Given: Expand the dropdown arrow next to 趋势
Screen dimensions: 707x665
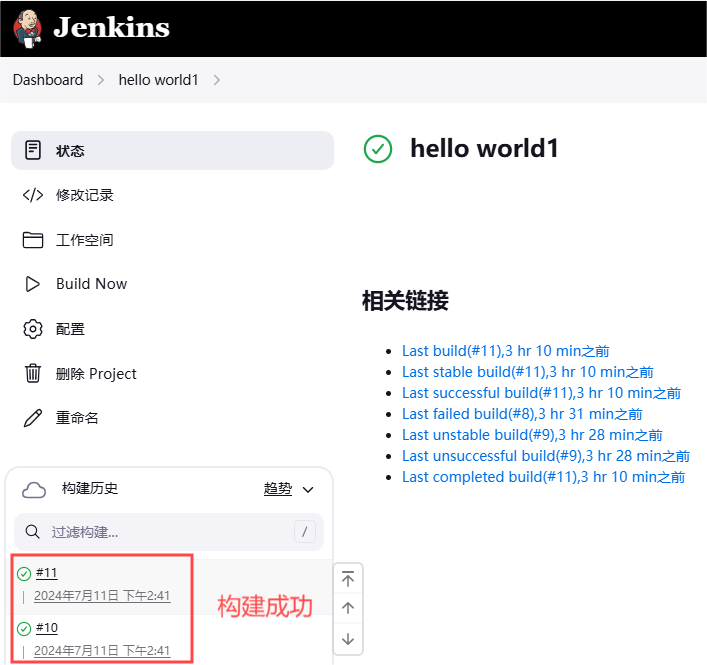Looking at the screenshot, I should pos(308,490).
